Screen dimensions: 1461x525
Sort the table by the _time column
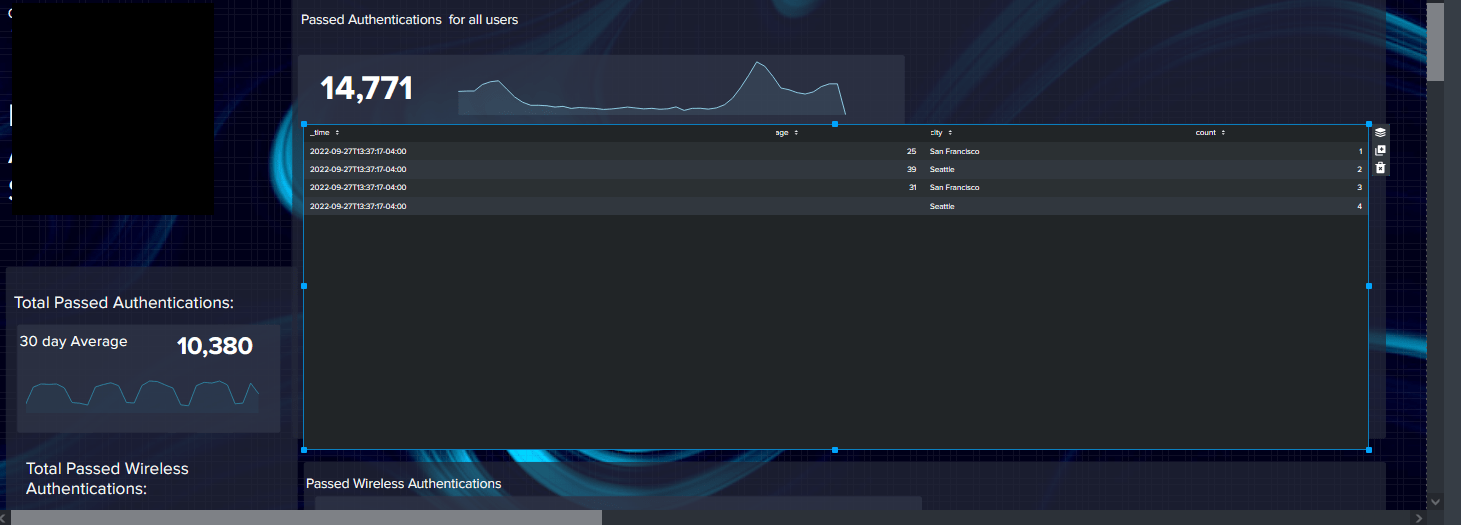point(324,132)
